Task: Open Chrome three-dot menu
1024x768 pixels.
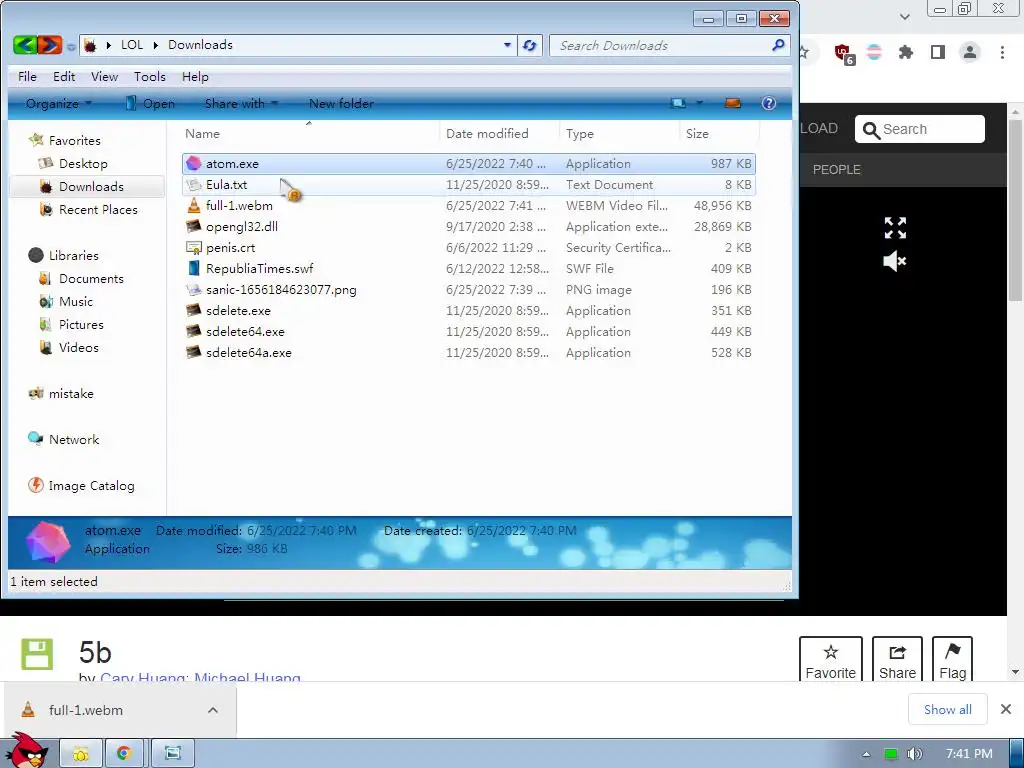Action: tap(1002, 52)
